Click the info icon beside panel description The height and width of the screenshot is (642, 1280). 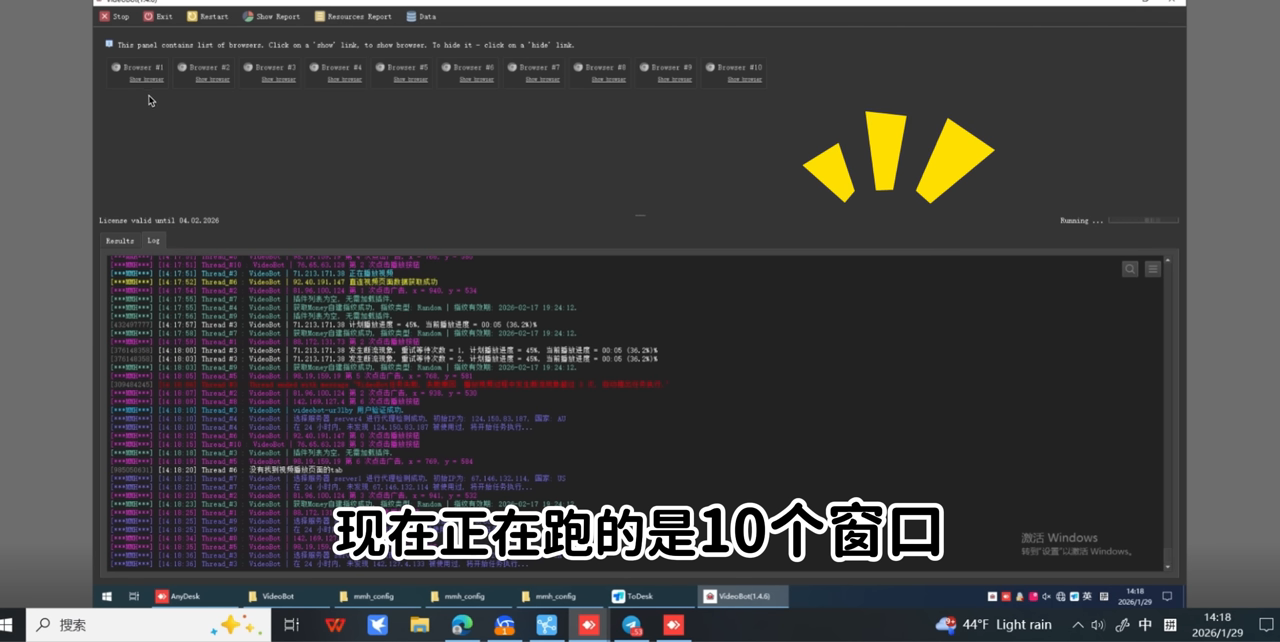[109, 44]
